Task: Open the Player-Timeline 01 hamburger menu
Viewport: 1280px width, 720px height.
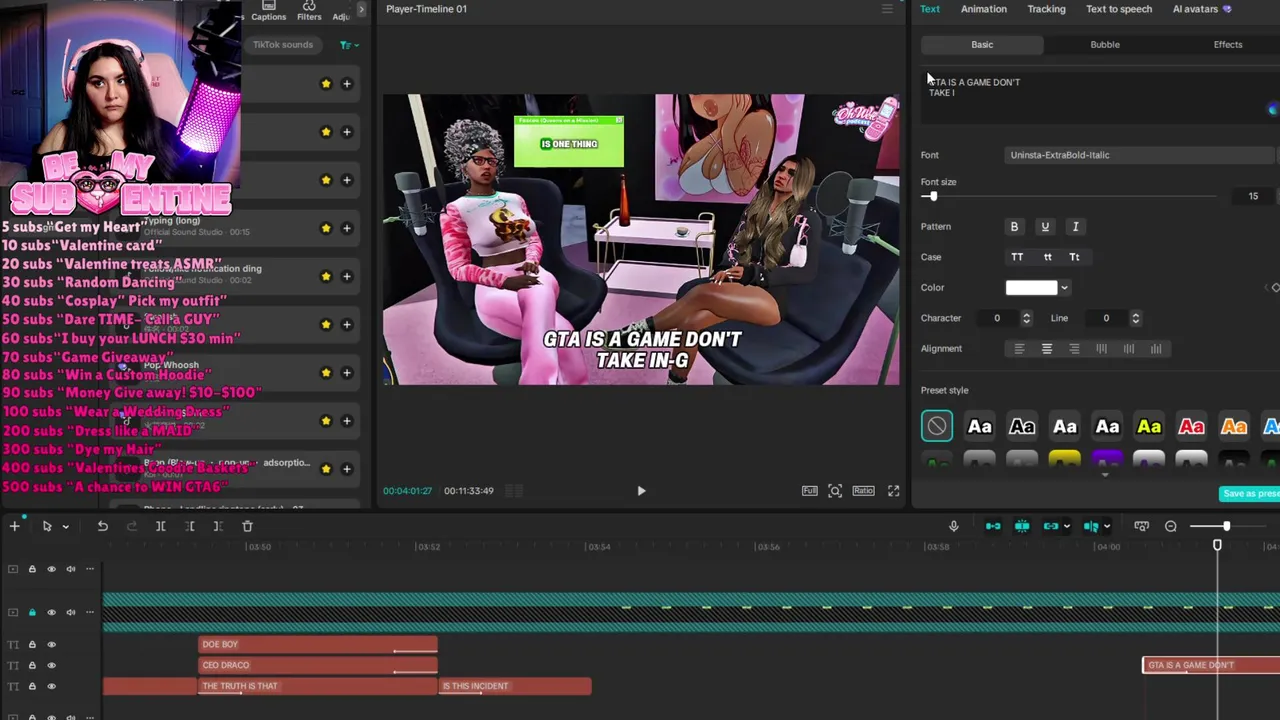Action: [887, 9]
